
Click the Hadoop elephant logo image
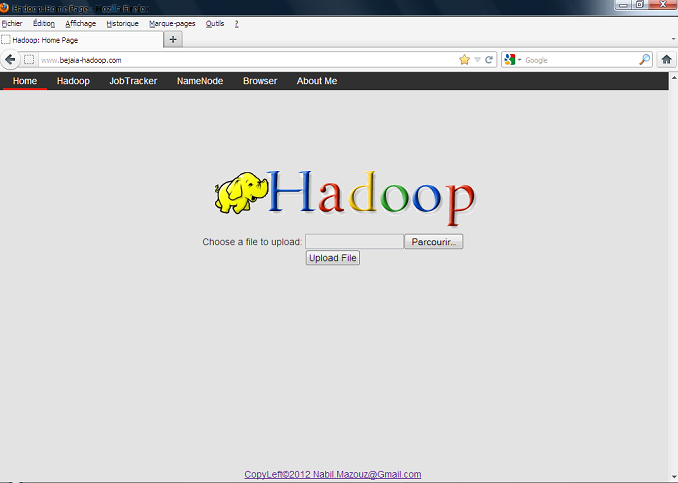(345, 197)
